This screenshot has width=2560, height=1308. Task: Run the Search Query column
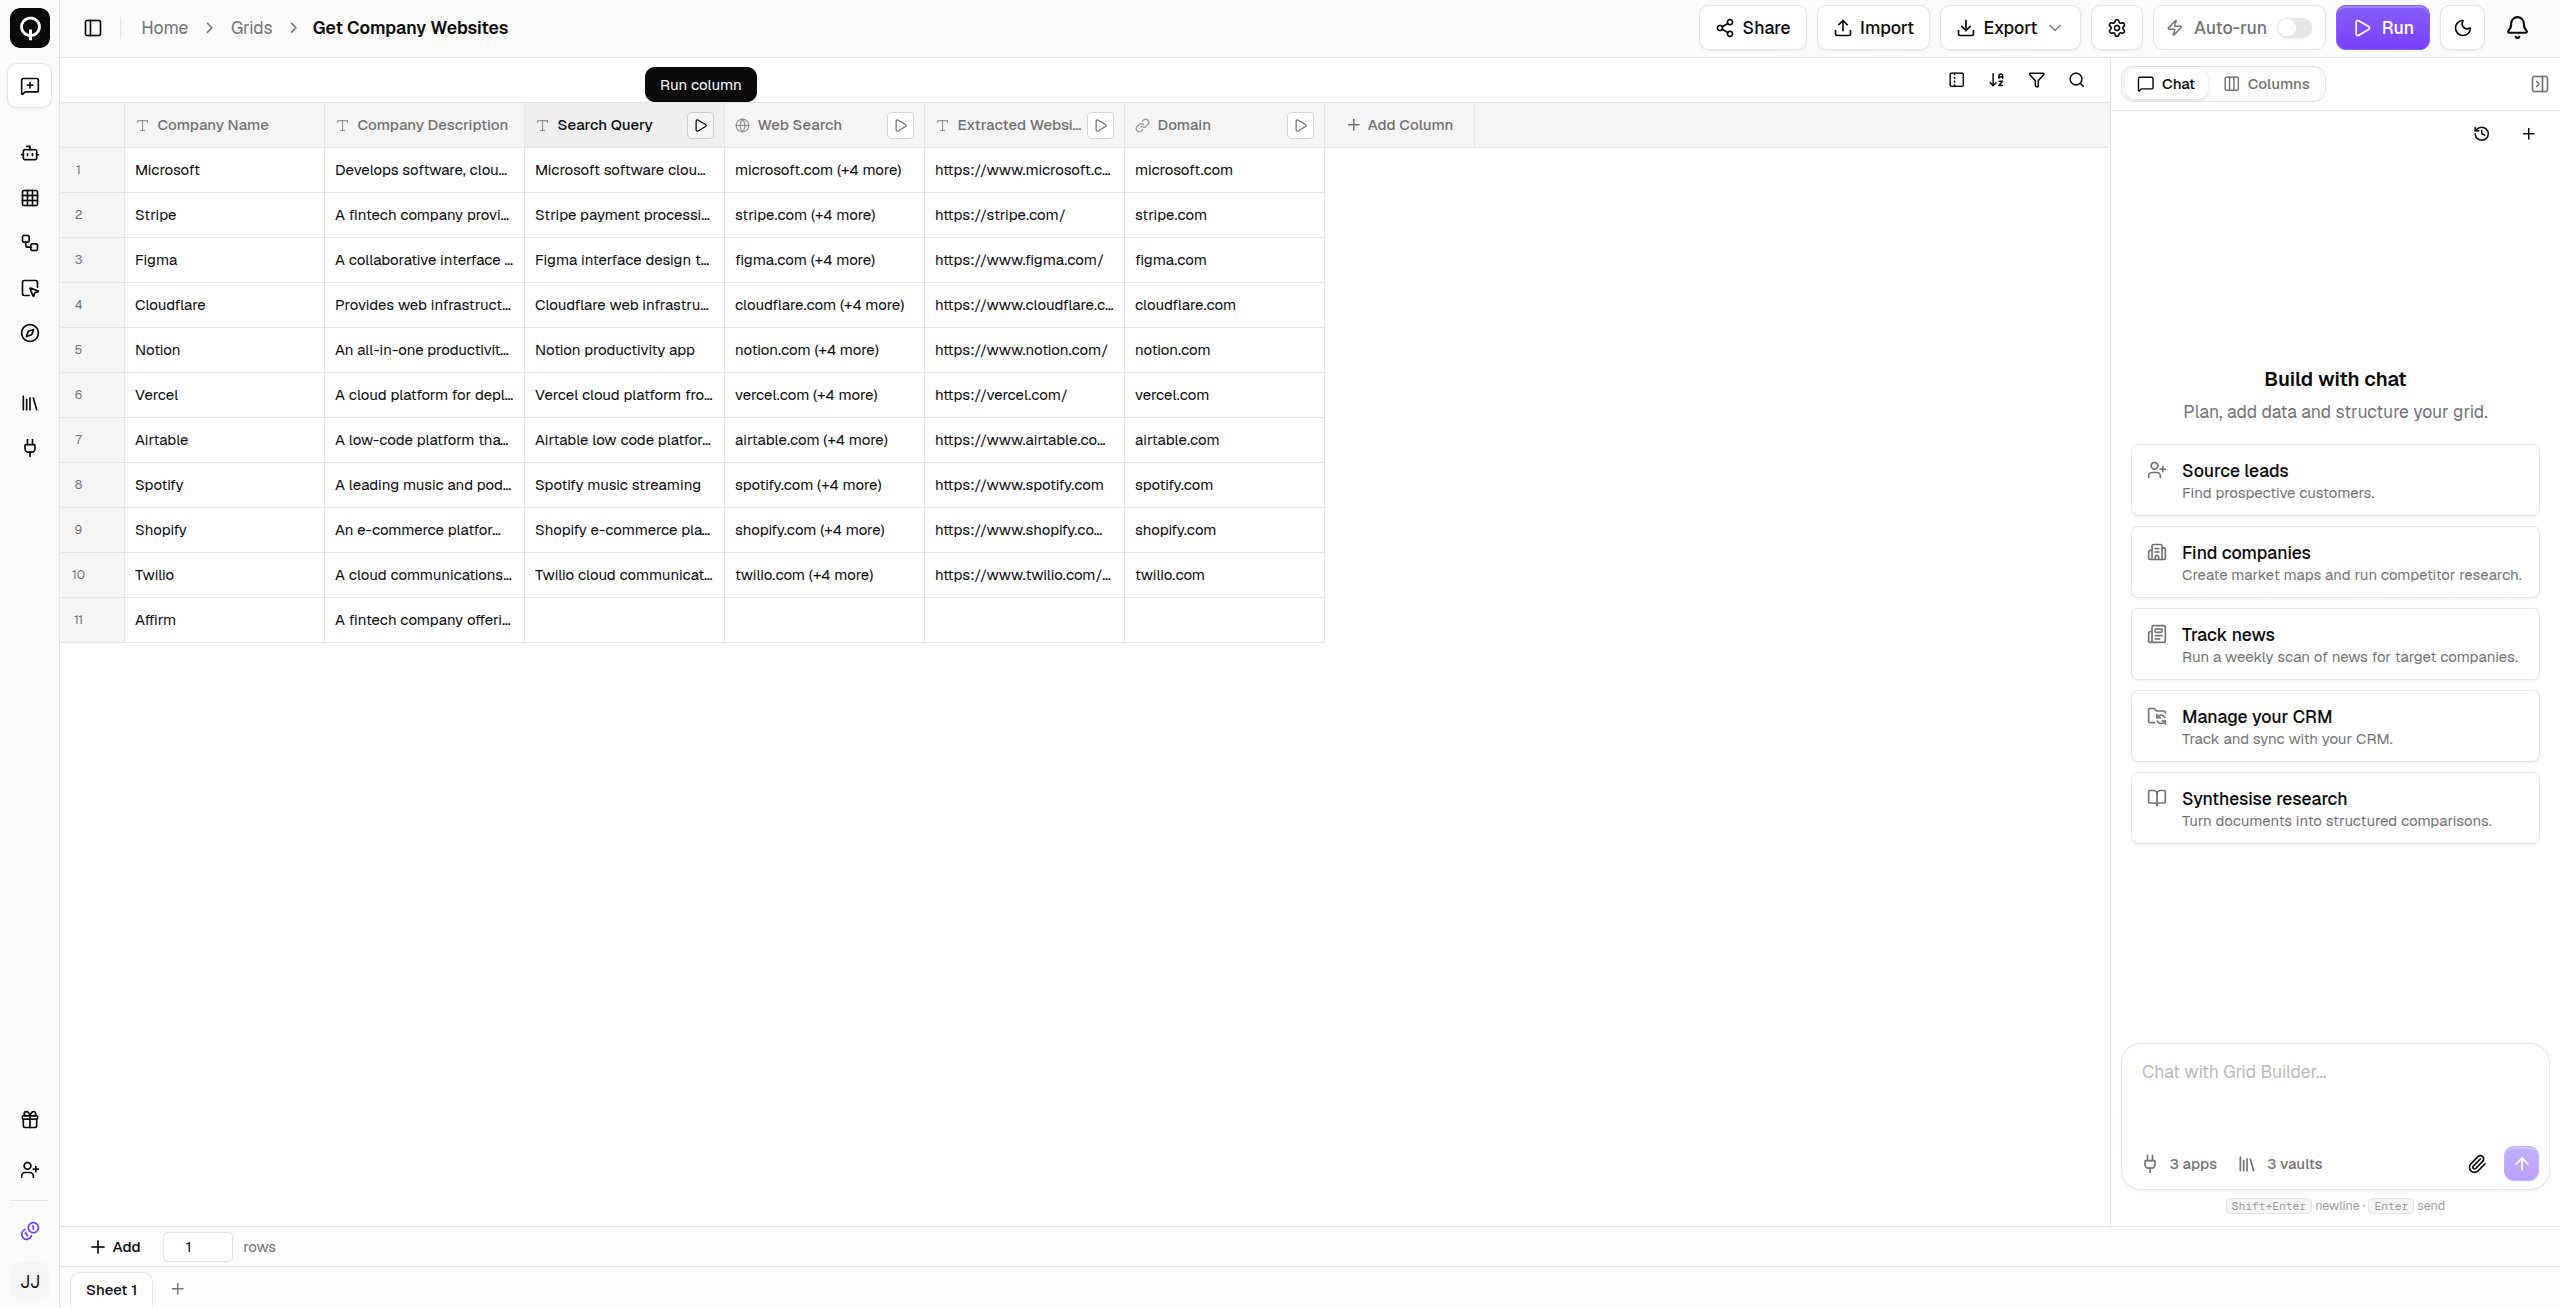pyautogui.click(x=700, y=125)
